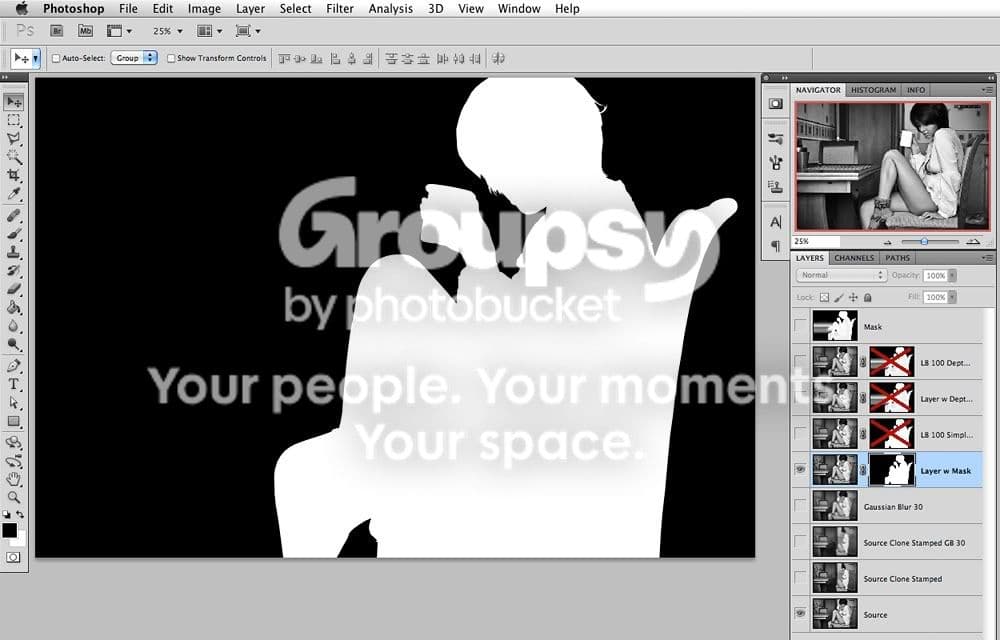The height and width of the screenshot is (640, 1000).
Task: Select the Quick Selection wand tool
Action: point(14,157)
